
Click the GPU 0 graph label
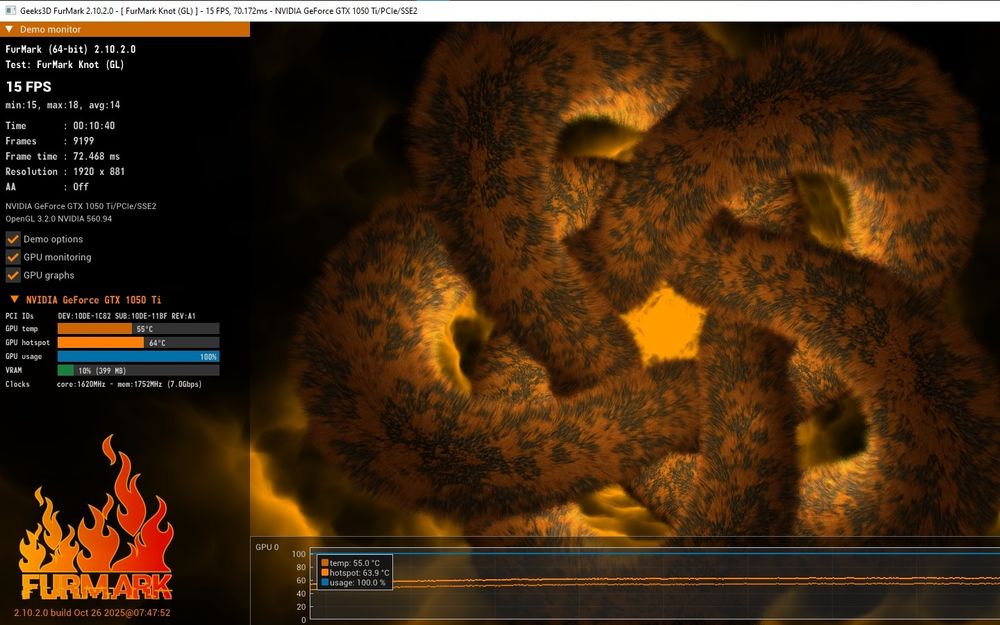point(267,547)
